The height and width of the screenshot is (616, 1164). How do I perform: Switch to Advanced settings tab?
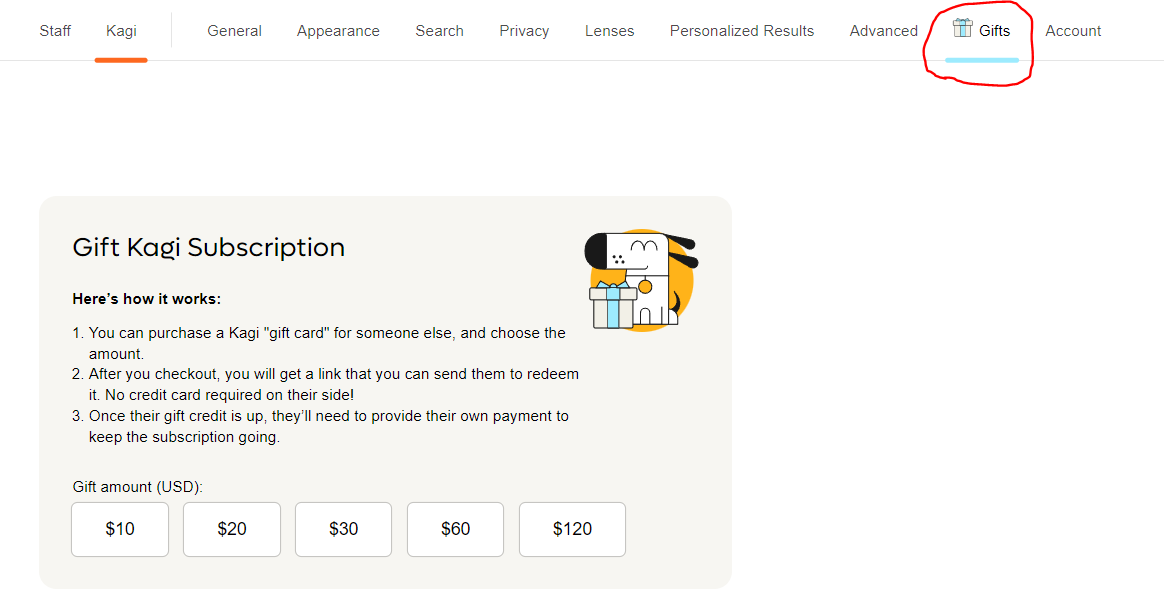click(883, 31)
